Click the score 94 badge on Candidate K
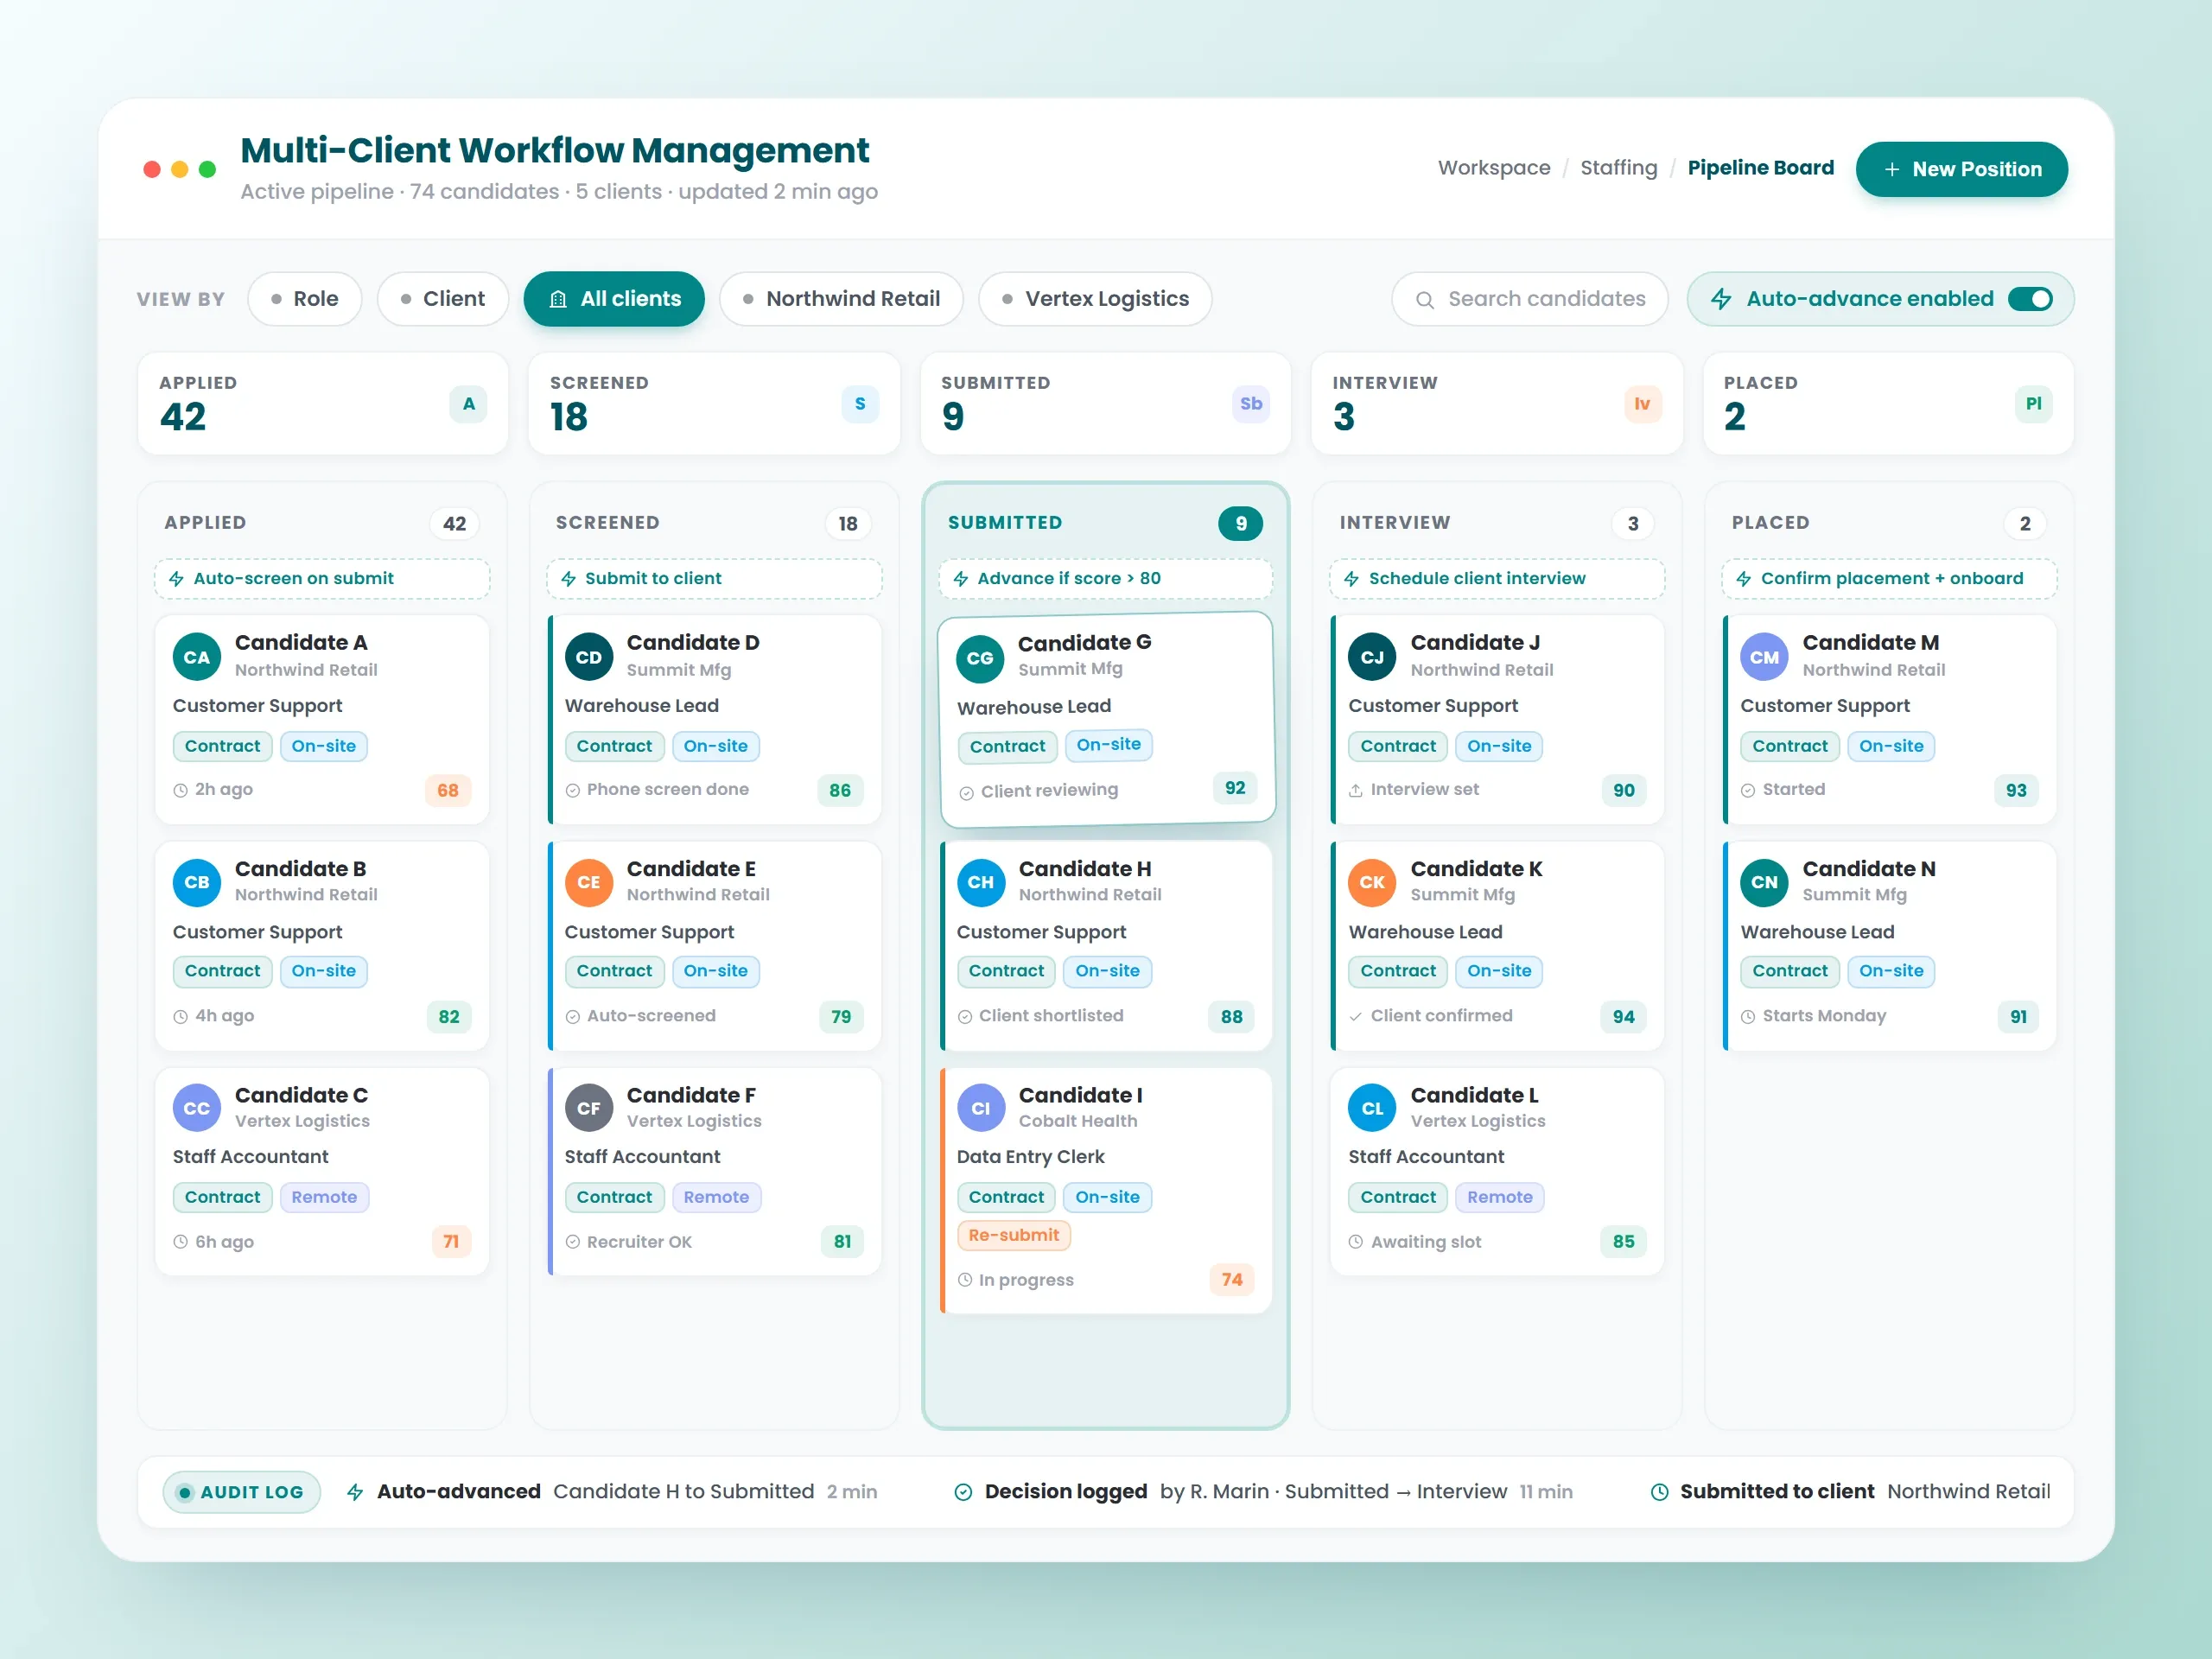2212x1659 pixels. click(x=1624, y=1016)
